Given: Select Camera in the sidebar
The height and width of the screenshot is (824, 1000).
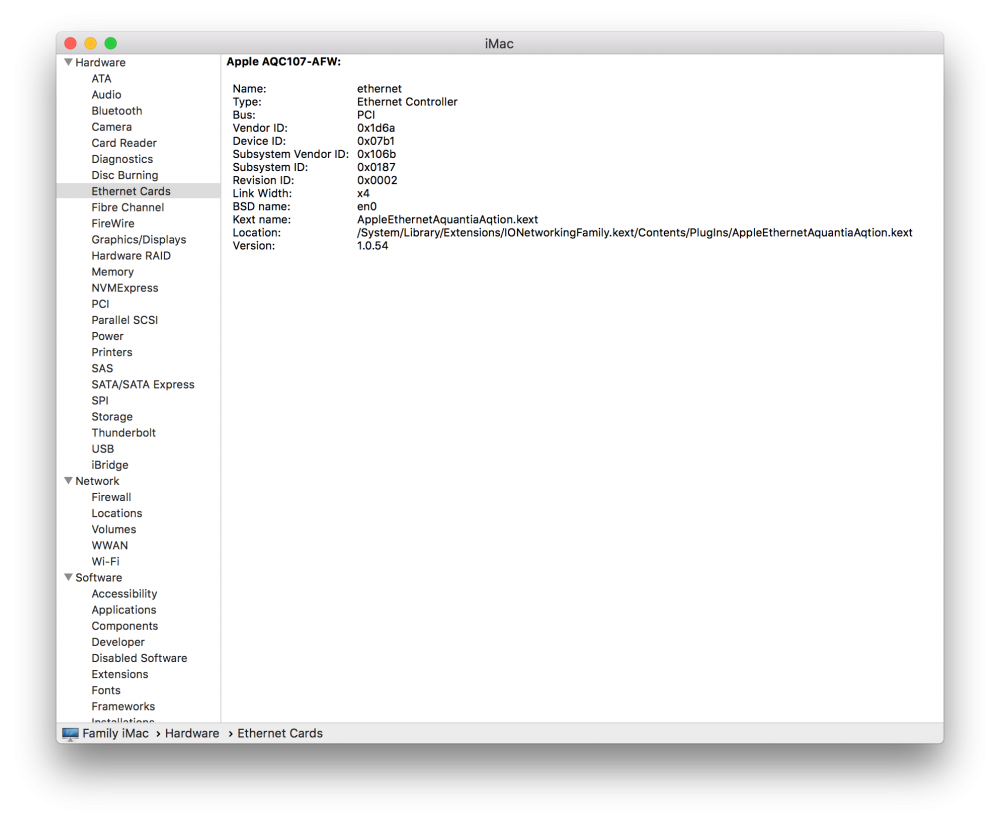Looking at the screenshot, I should (112, 127).
